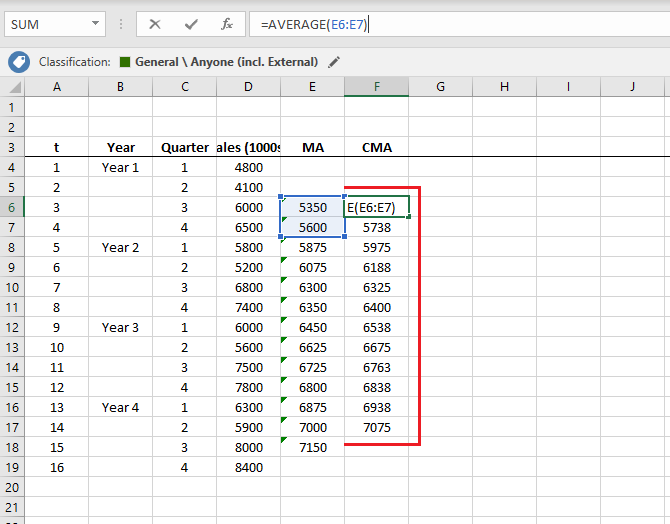Select row 6 header

click(x=12, y=207)
